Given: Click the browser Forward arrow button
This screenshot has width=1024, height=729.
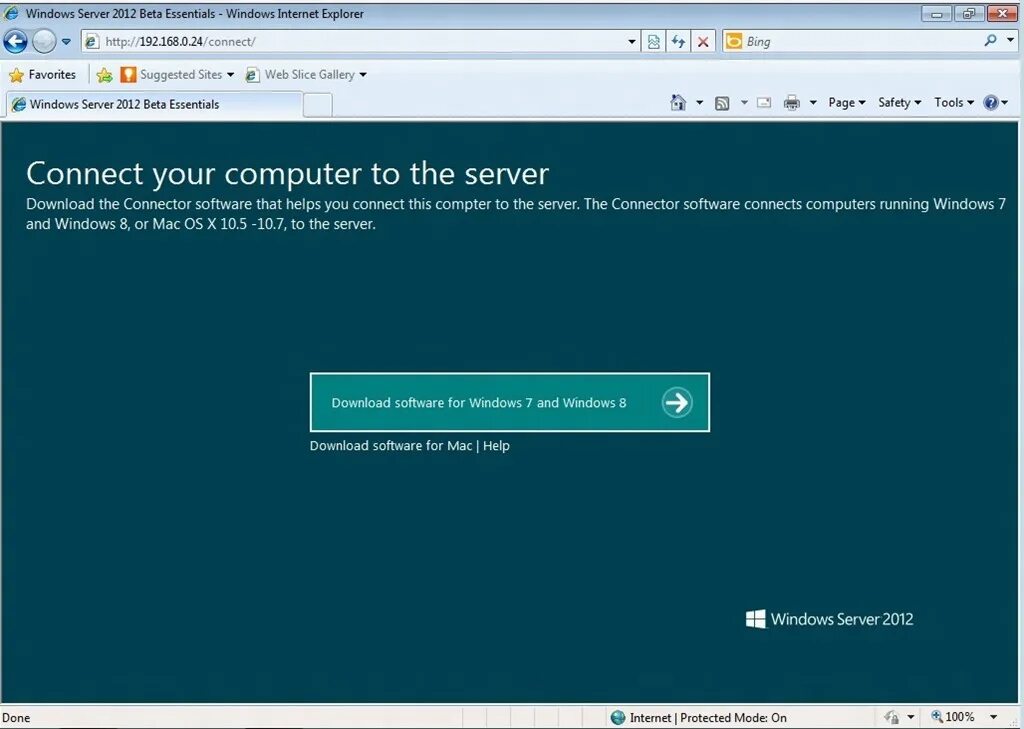Looking at the screenshot, I should click(x=44, y=42).
